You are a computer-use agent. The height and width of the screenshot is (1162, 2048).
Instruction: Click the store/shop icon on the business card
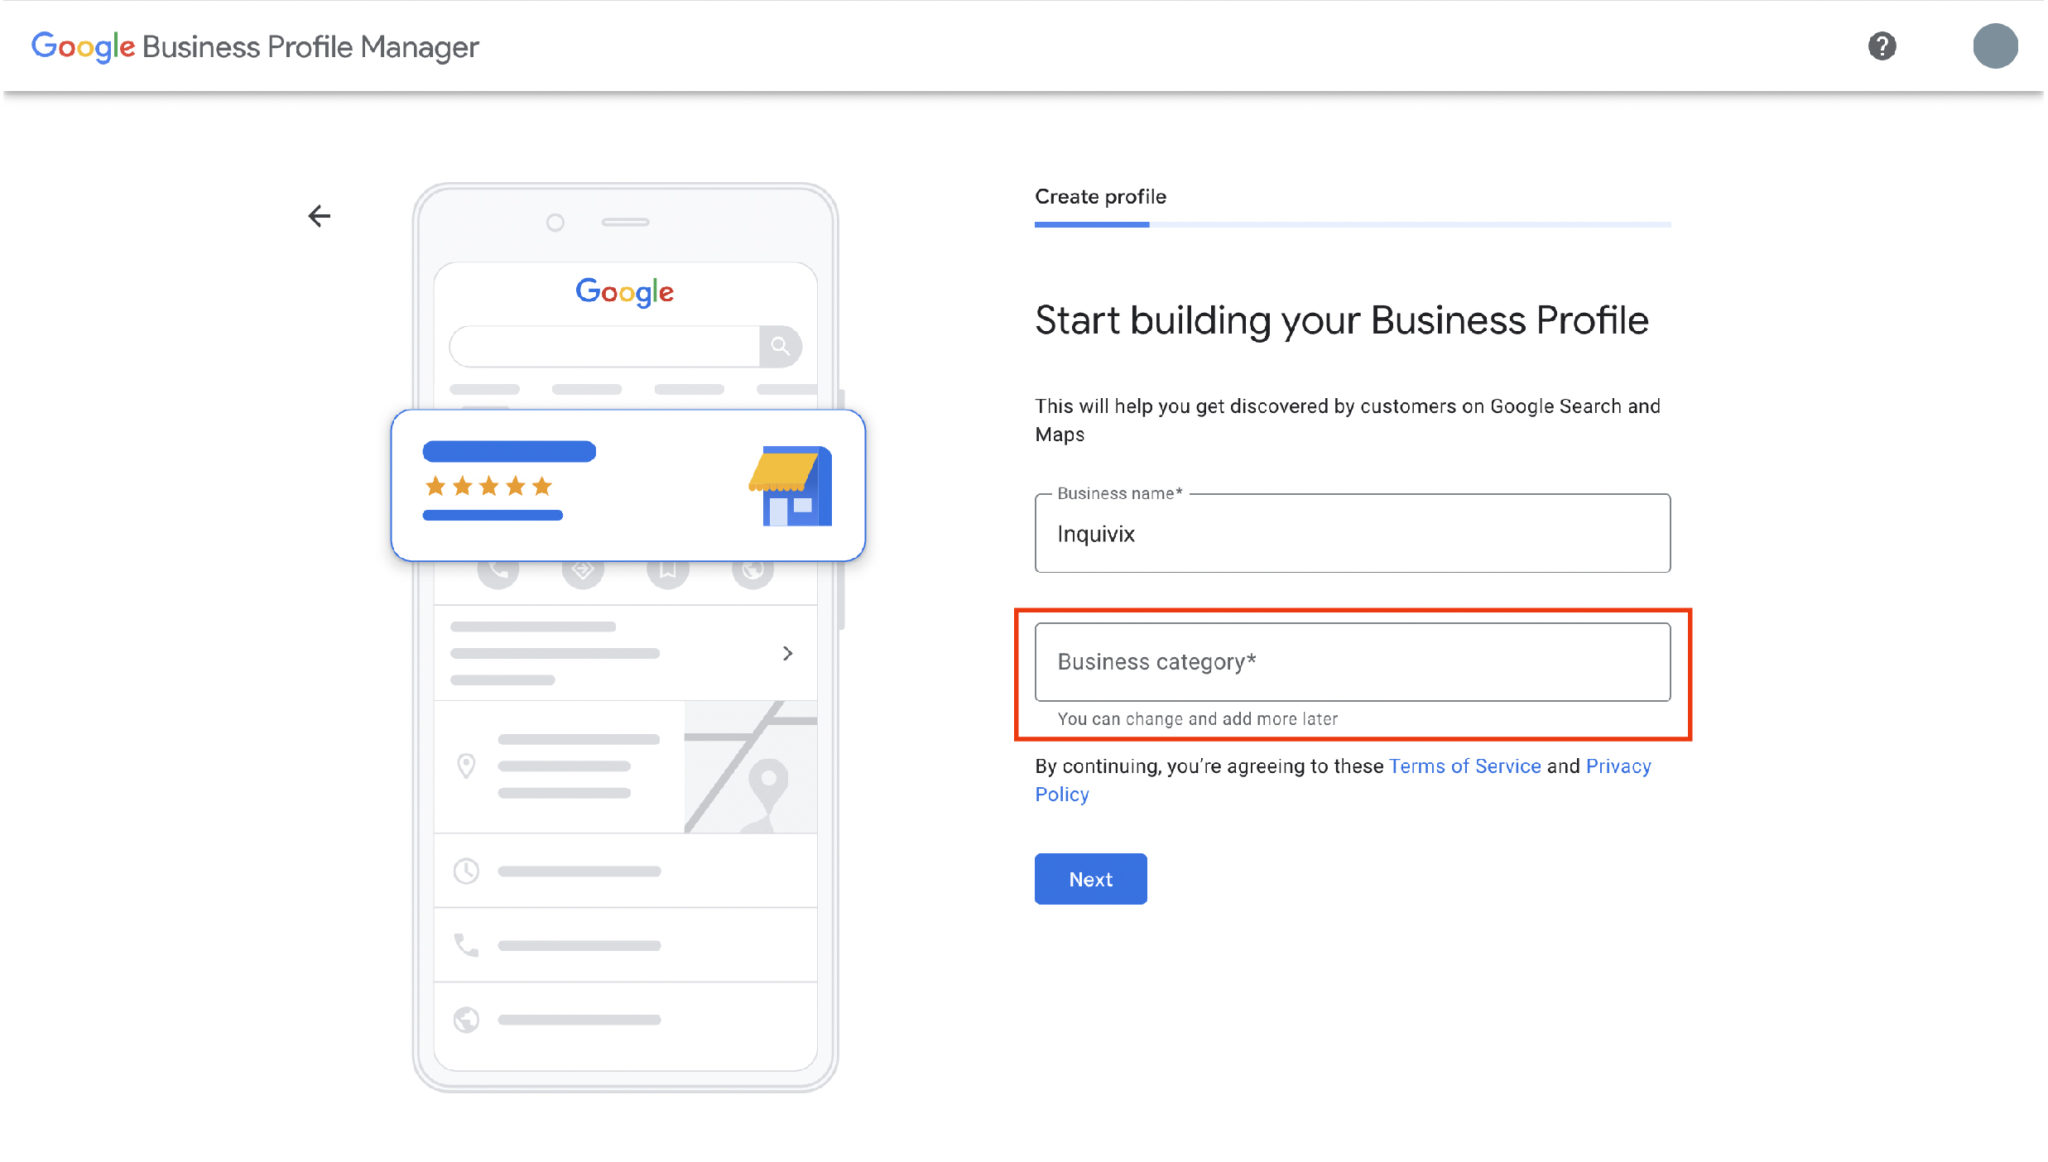click(x=789, y=485)
